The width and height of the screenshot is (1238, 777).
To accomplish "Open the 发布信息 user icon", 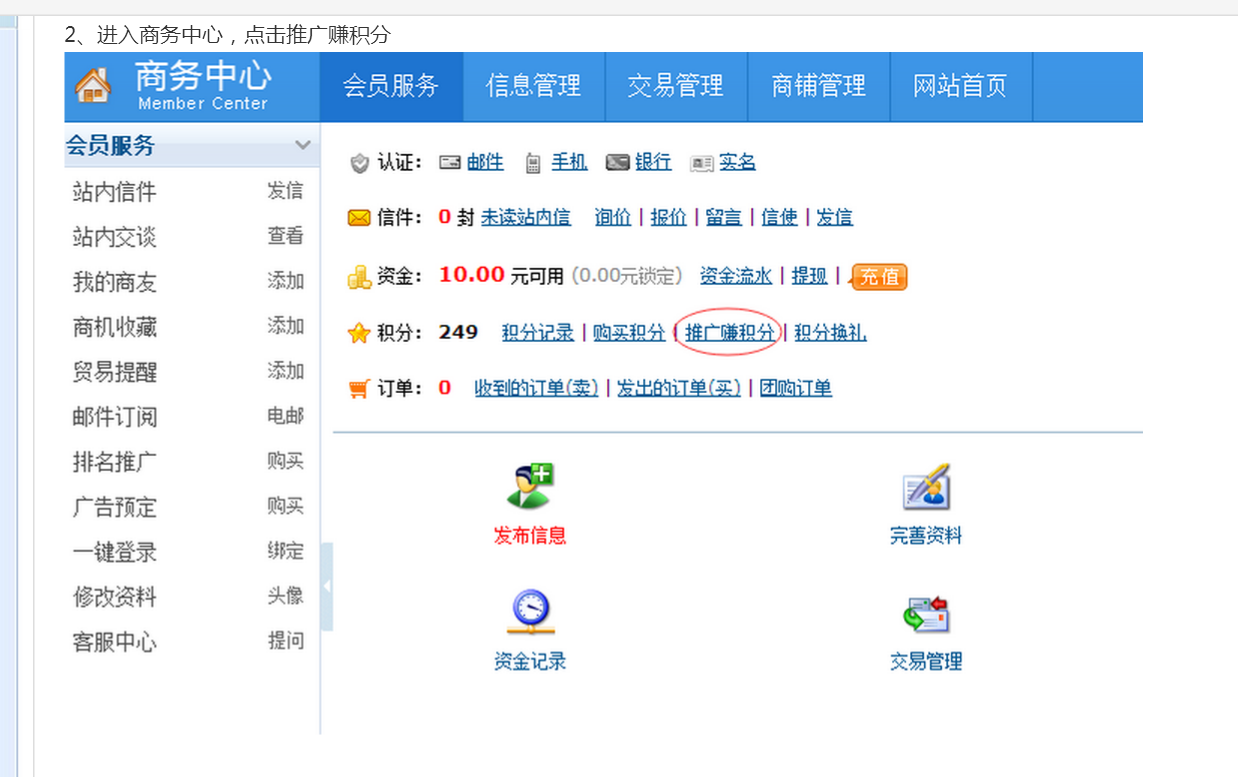I will coord(529,487).
